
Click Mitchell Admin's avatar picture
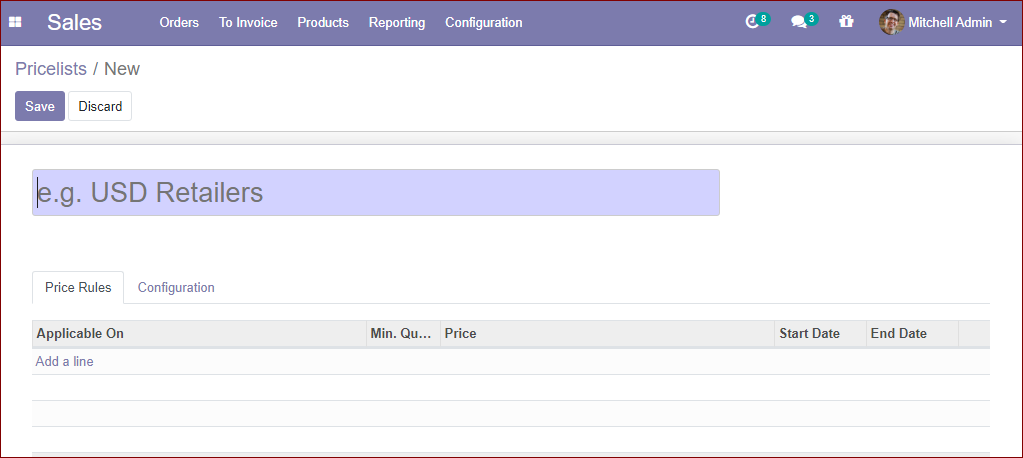[891, 22]
